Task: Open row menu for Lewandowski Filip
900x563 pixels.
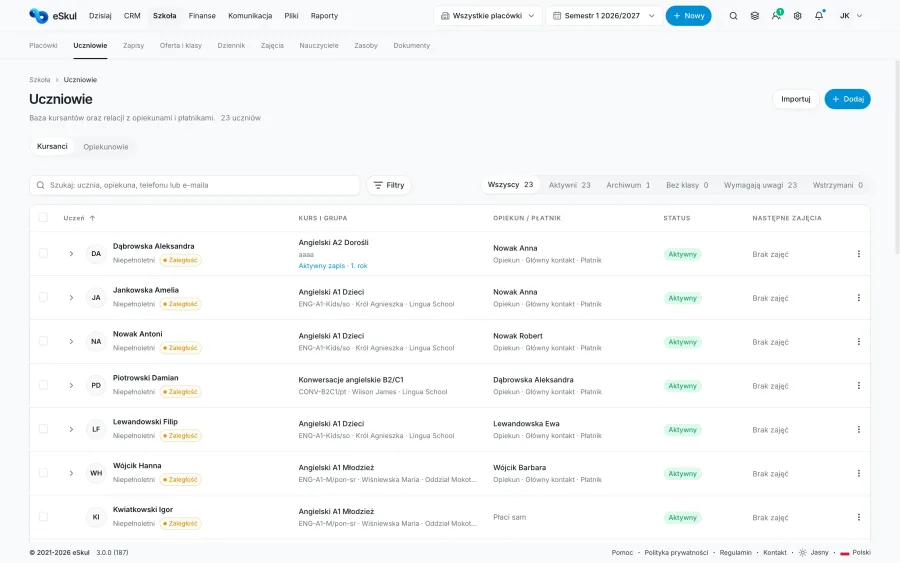Action: click(859, 429)
